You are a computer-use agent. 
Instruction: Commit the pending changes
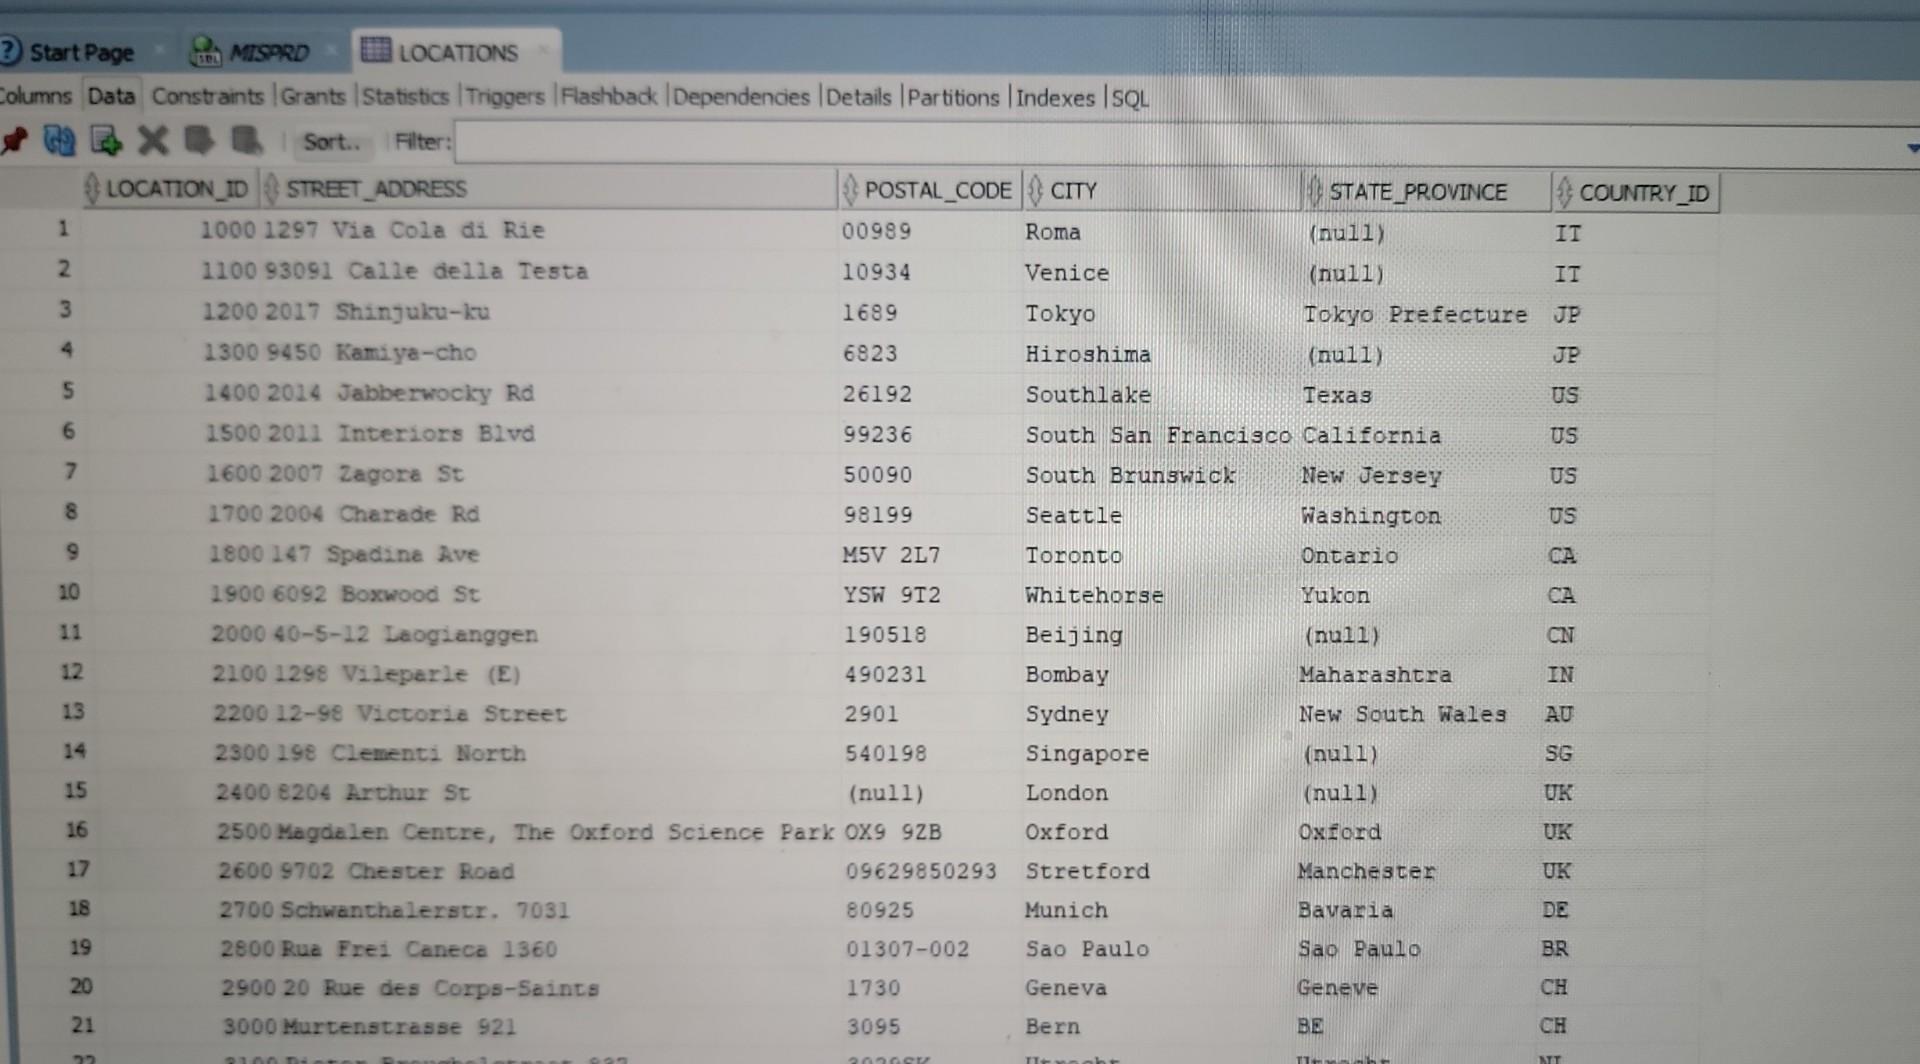(x=200, y=141)
